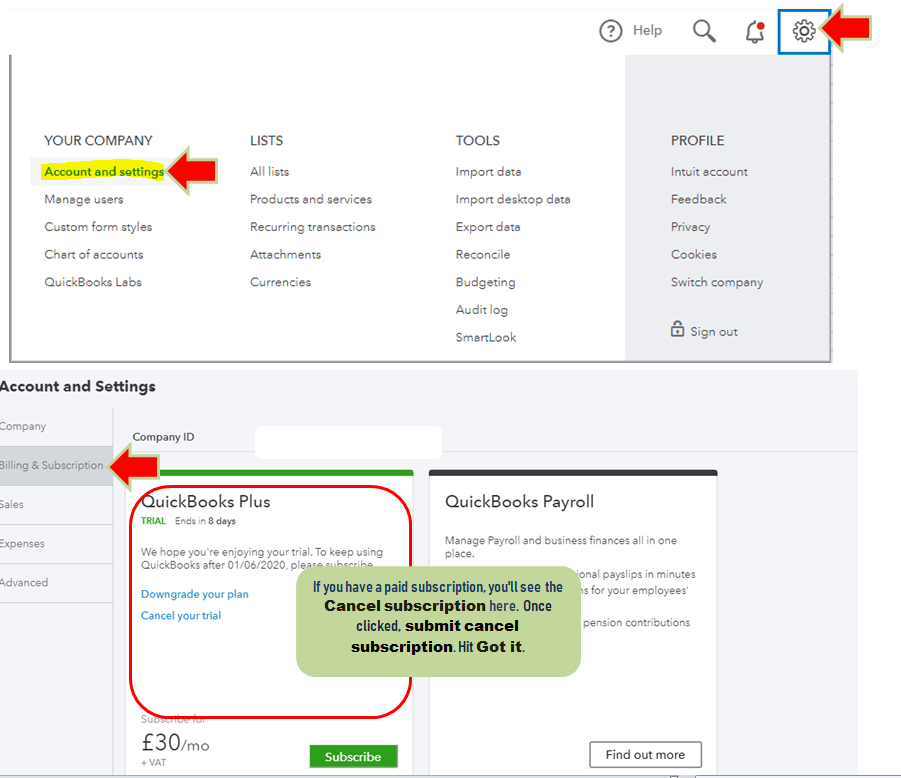This screenshot has width=901, height=778.
Task: Go to Chart of accounts
Action: [x=94, y=255]
